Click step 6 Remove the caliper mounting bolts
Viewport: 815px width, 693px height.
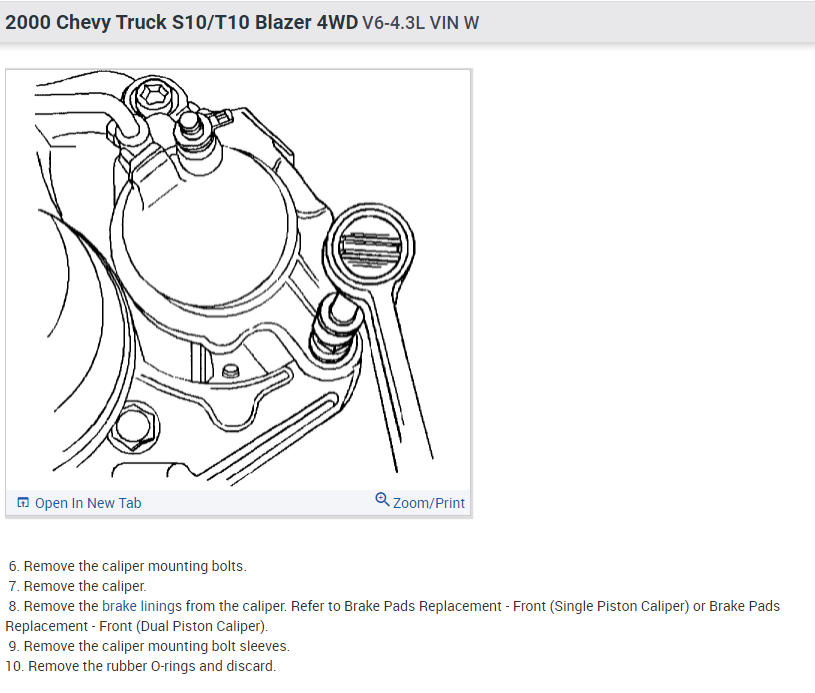pos(127,566)
